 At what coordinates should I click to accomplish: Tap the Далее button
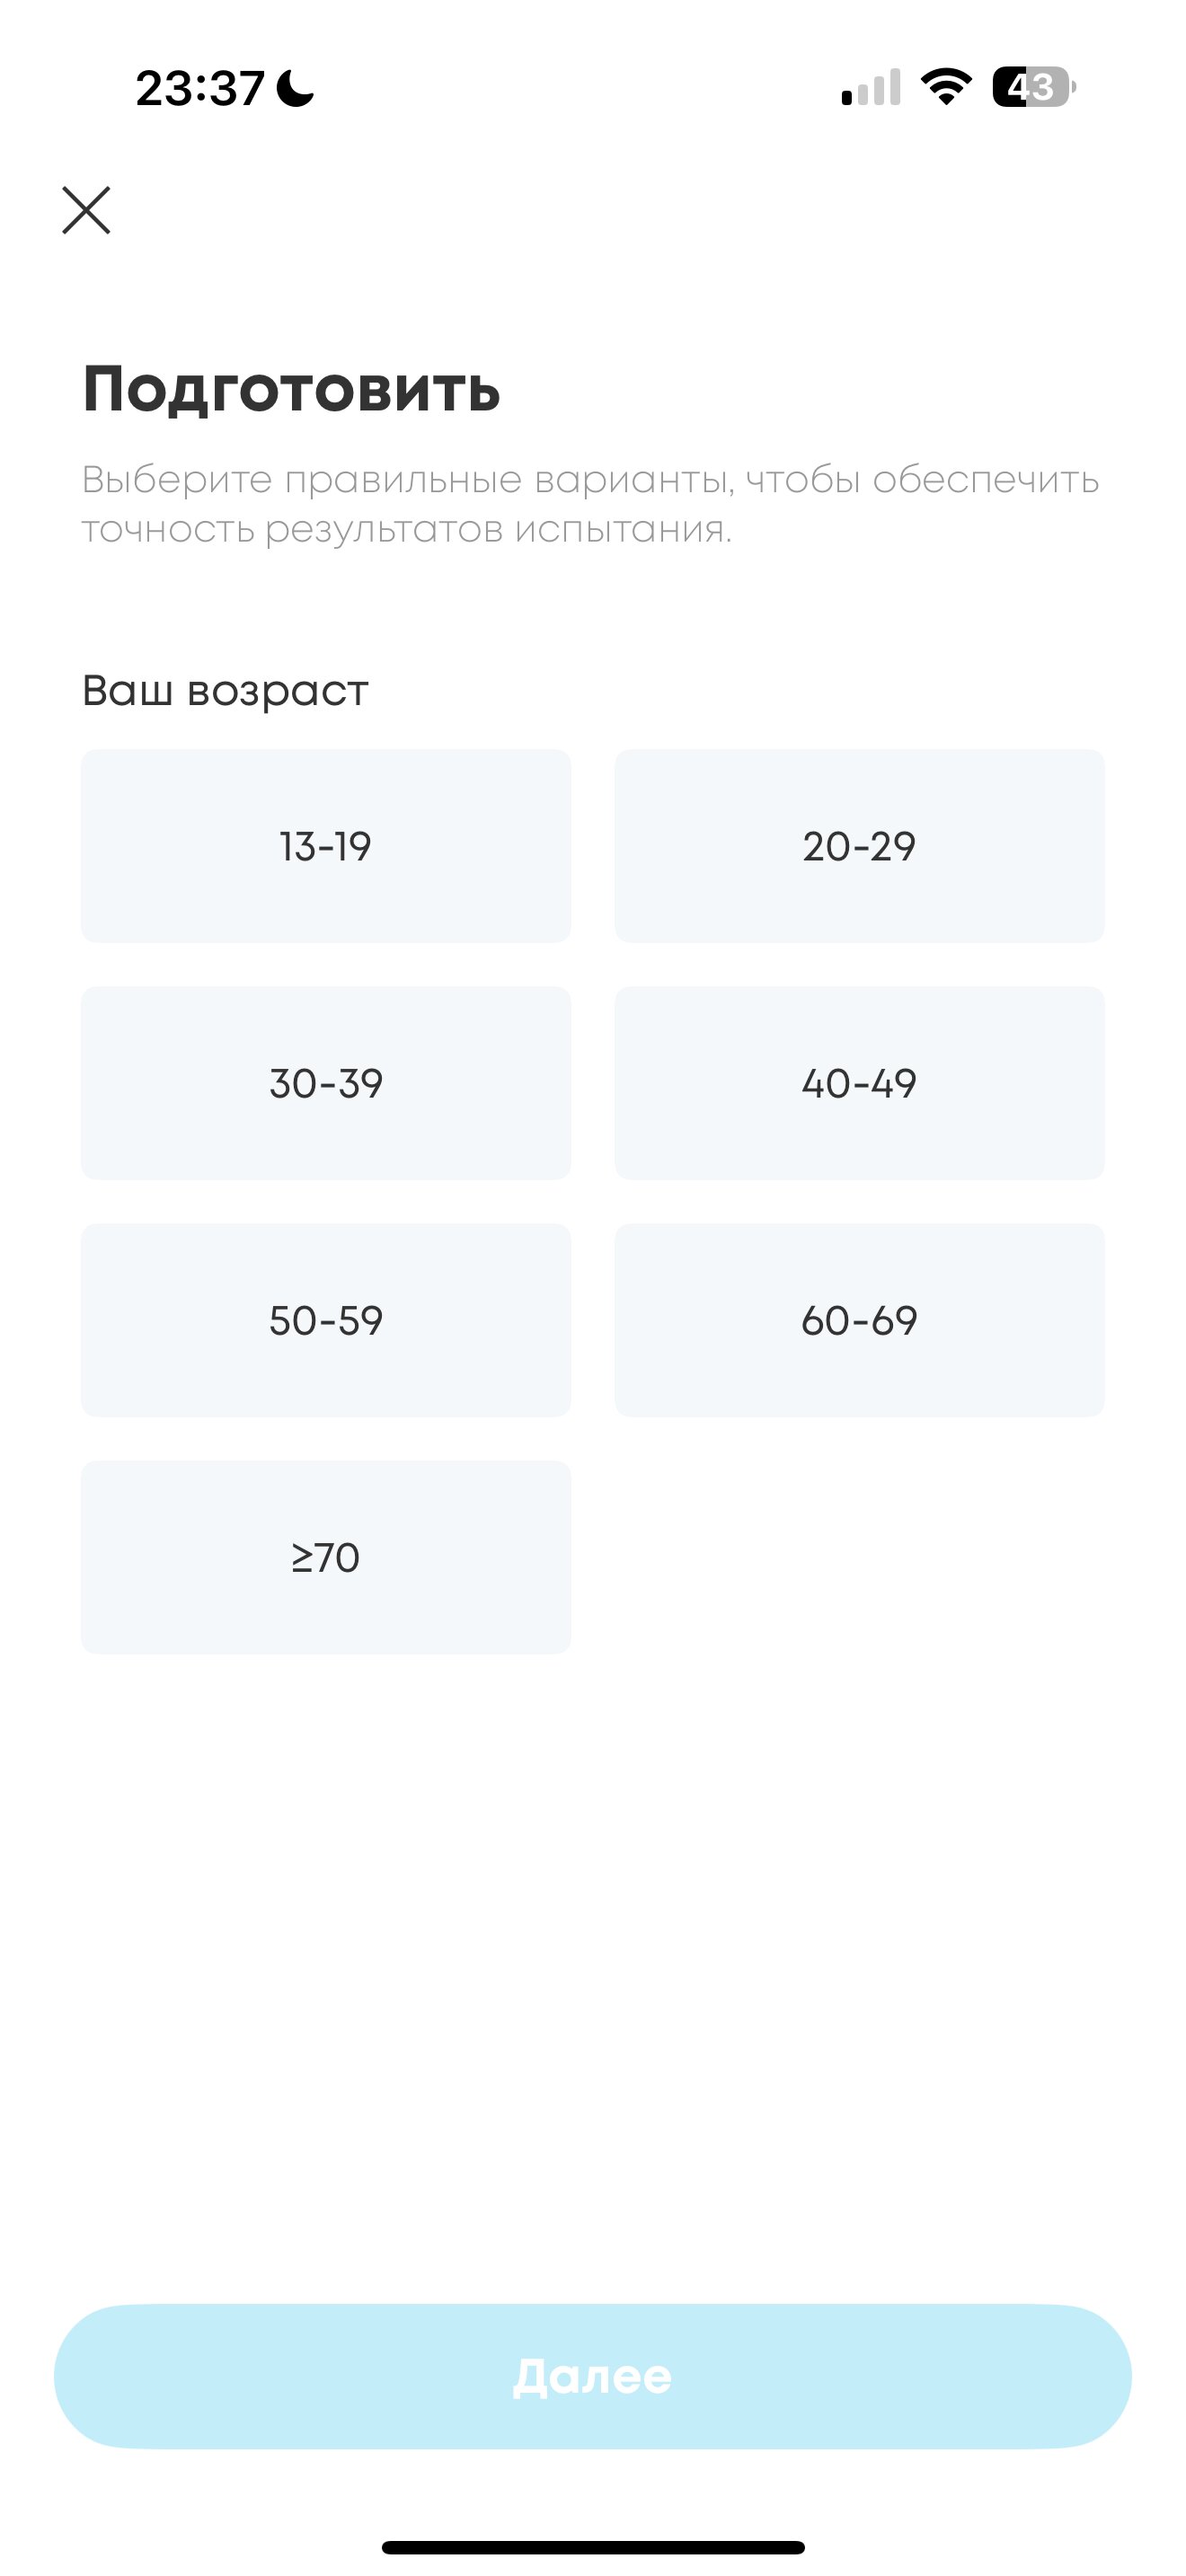click(x=593, y=2376)
